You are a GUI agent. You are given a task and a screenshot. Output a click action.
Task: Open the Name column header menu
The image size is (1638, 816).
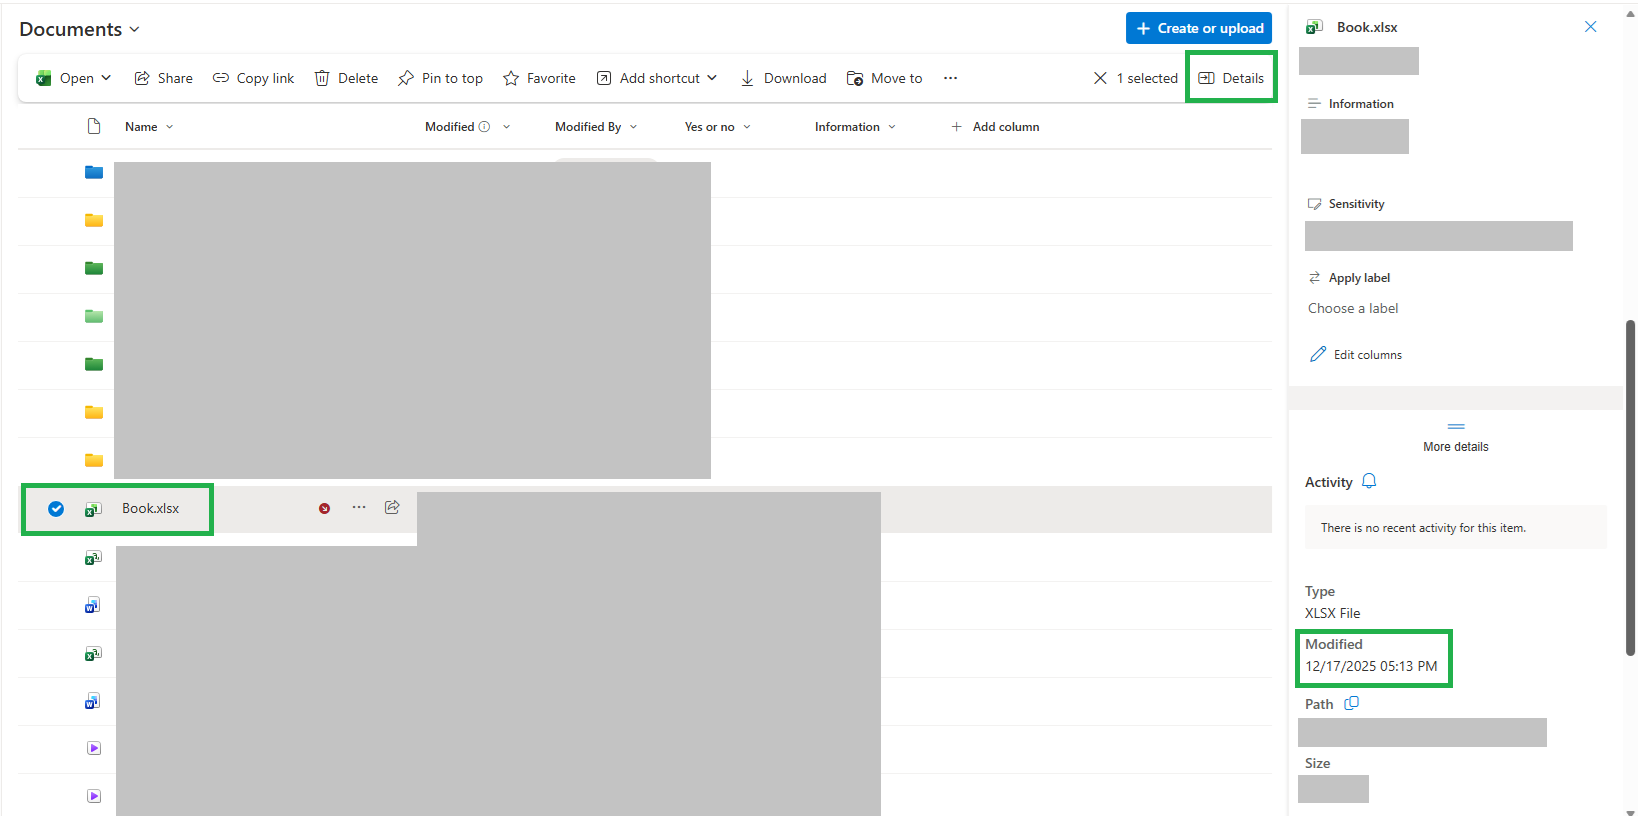tap(149, 127)
